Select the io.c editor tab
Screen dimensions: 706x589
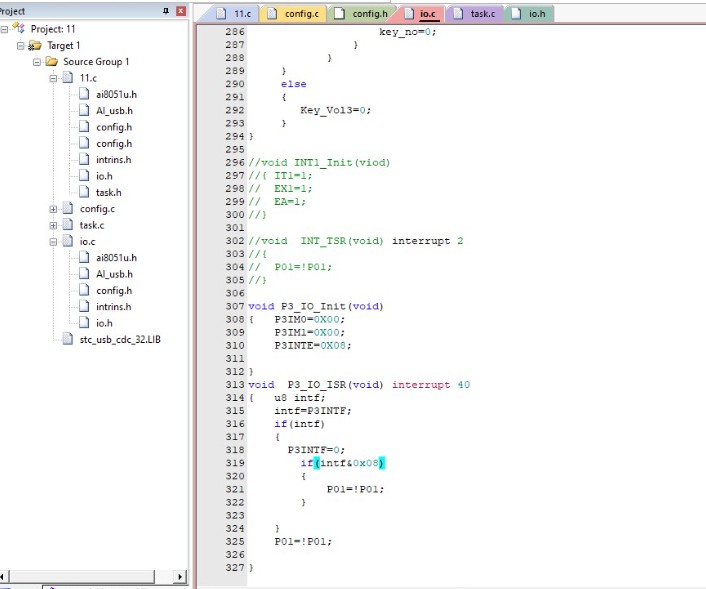421,14
